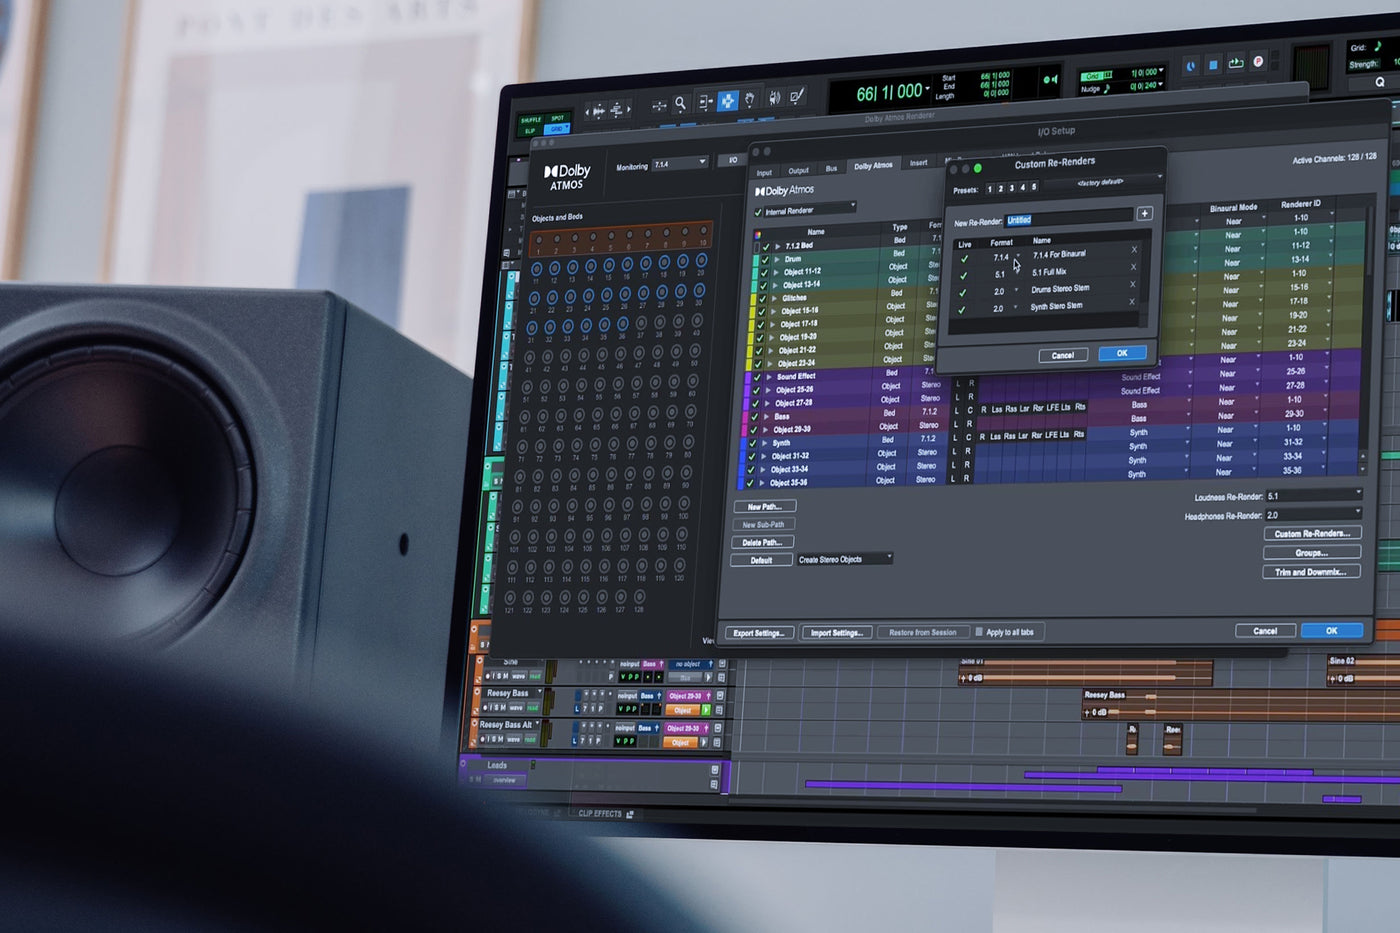Expand the Drum path row
This screenshot has width=1400, height=933.
pos(777,259)
